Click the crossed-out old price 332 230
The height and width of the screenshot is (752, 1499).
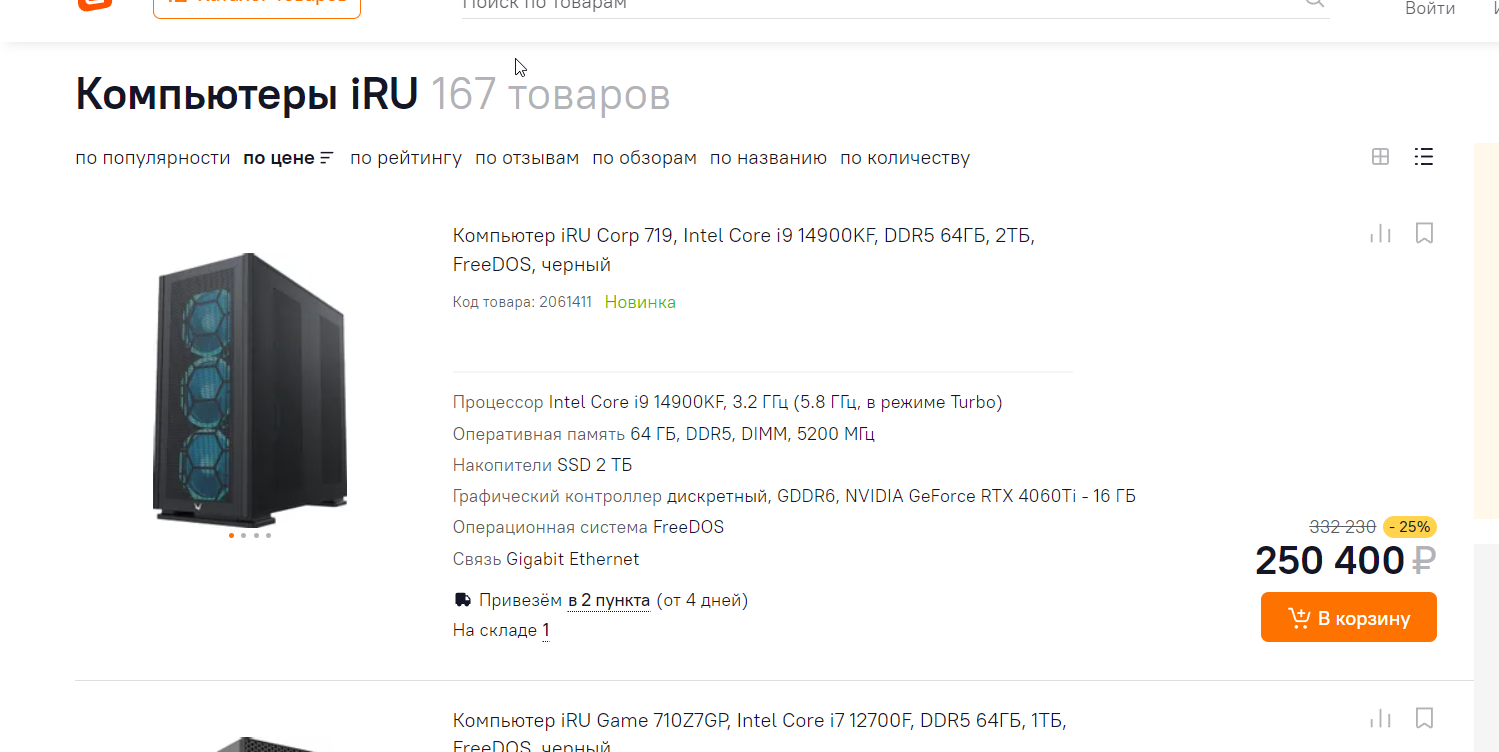tap(1342, 527)
